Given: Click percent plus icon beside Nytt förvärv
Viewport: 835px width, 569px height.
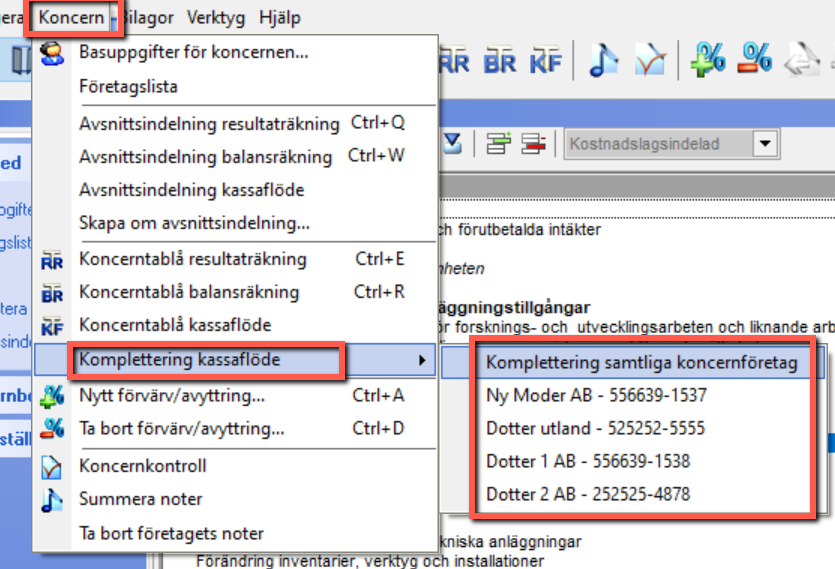Looking at the screenshot, I should [52, 396].
